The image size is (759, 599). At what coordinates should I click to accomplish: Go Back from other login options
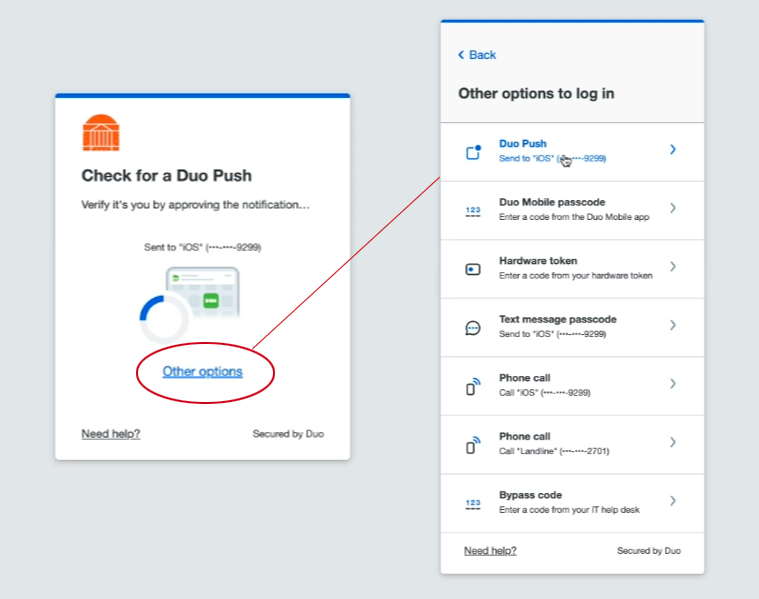[477, 55]
